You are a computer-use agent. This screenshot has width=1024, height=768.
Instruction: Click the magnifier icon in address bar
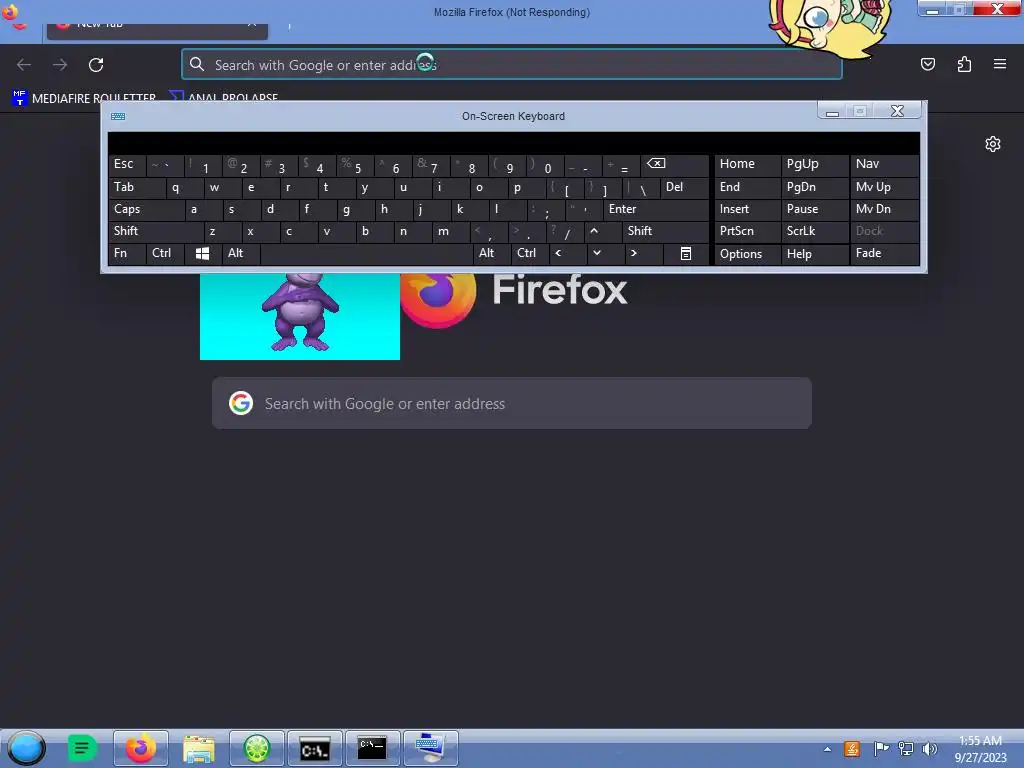click(197, 64)
